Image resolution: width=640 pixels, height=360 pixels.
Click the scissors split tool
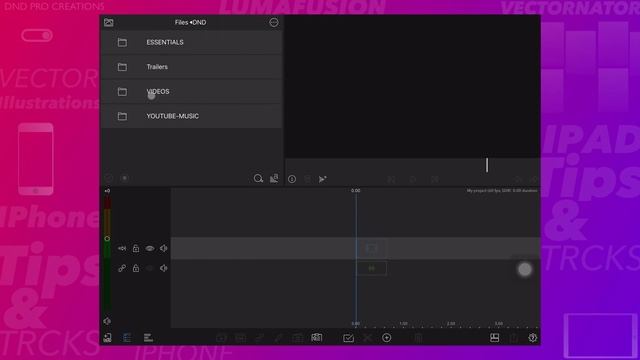(x=368, y=338)
